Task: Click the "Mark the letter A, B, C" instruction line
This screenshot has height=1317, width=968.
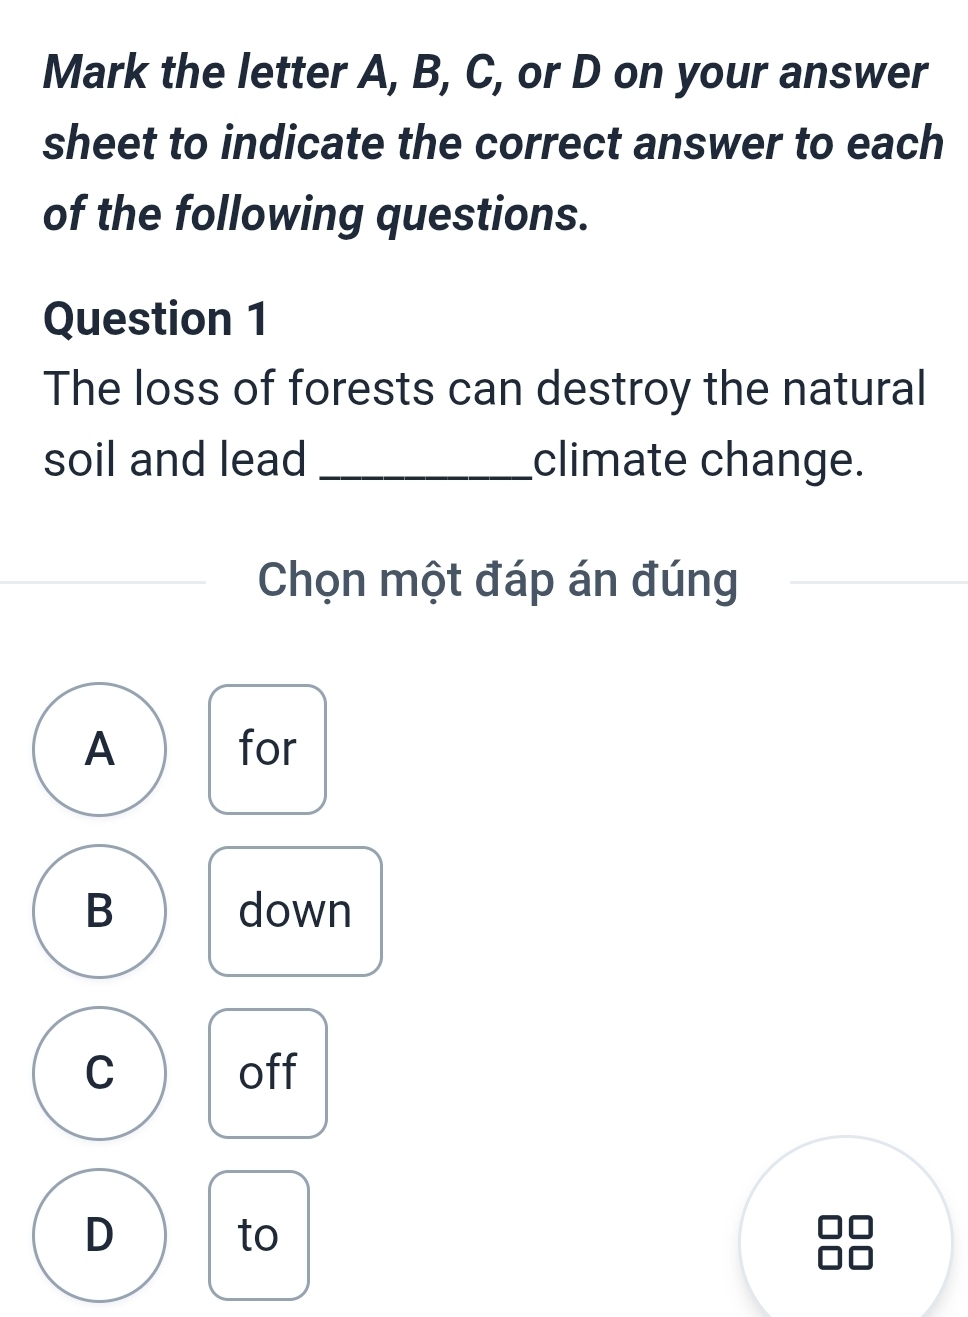Action: [485, 73]
